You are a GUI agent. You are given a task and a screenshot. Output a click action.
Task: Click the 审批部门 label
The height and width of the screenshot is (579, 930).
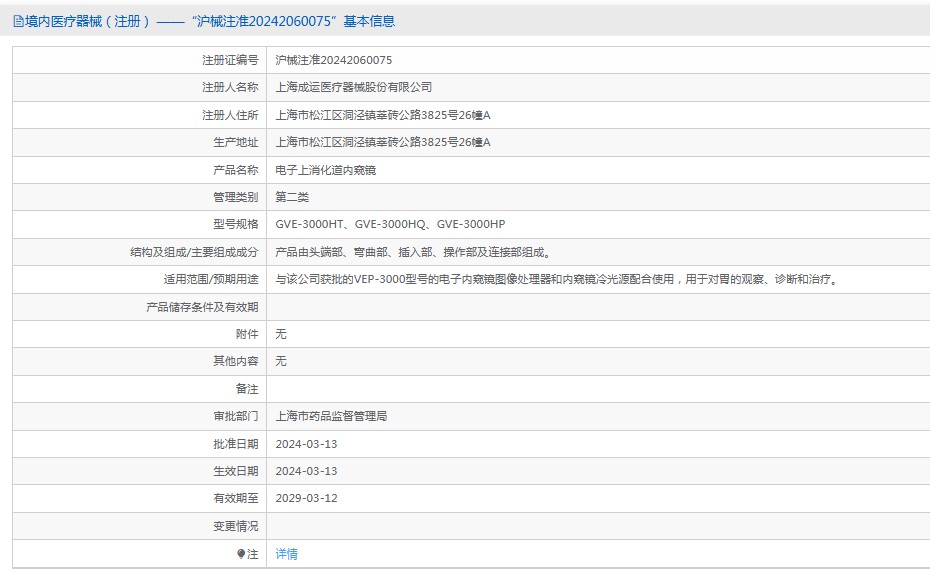point(236,416)
